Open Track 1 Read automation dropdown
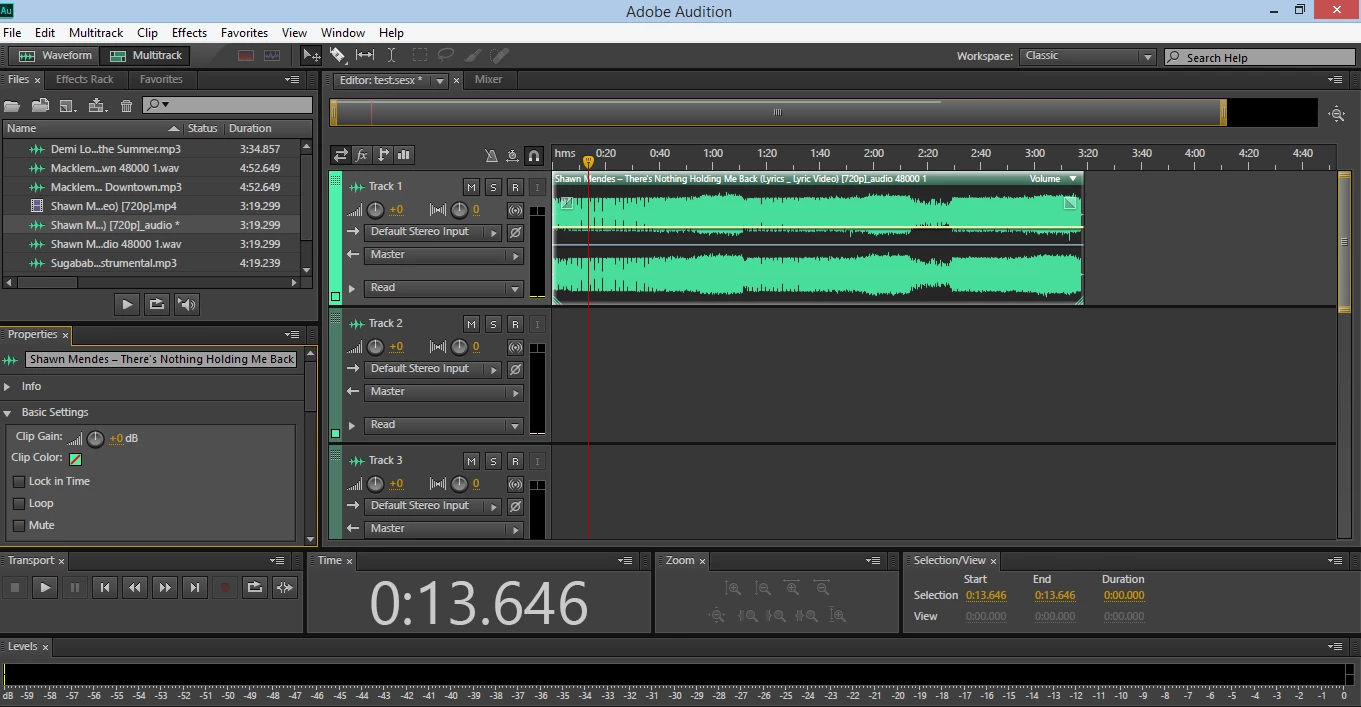 443,288
